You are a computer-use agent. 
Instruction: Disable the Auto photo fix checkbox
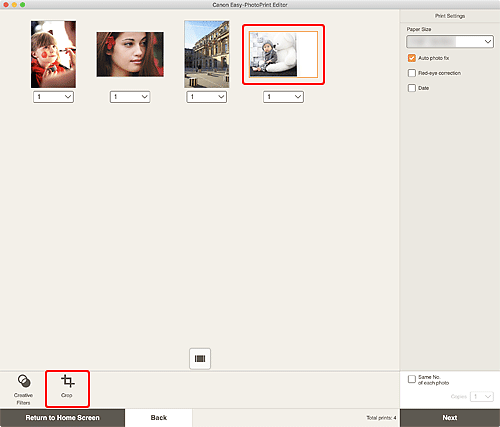[412, 58]
